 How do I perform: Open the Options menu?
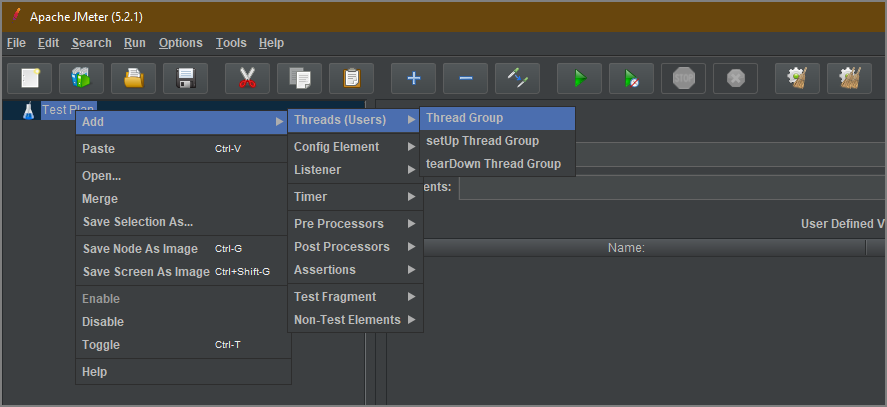(180, 43)
